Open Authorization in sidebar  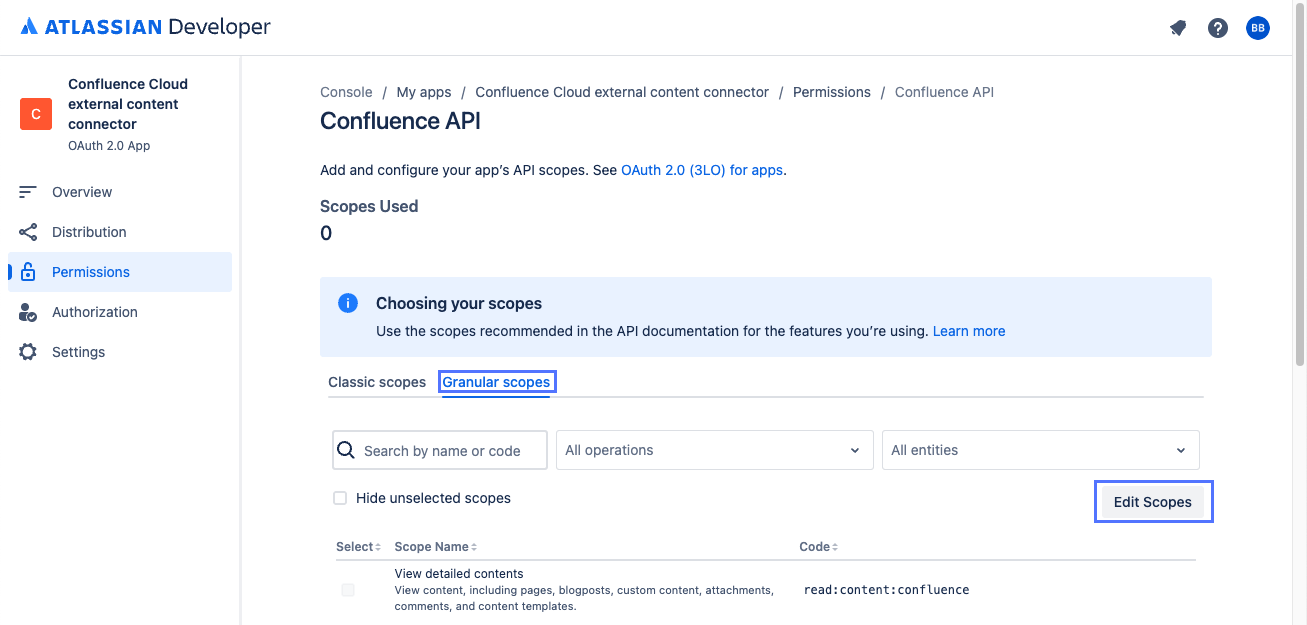(x=120, y=312)
